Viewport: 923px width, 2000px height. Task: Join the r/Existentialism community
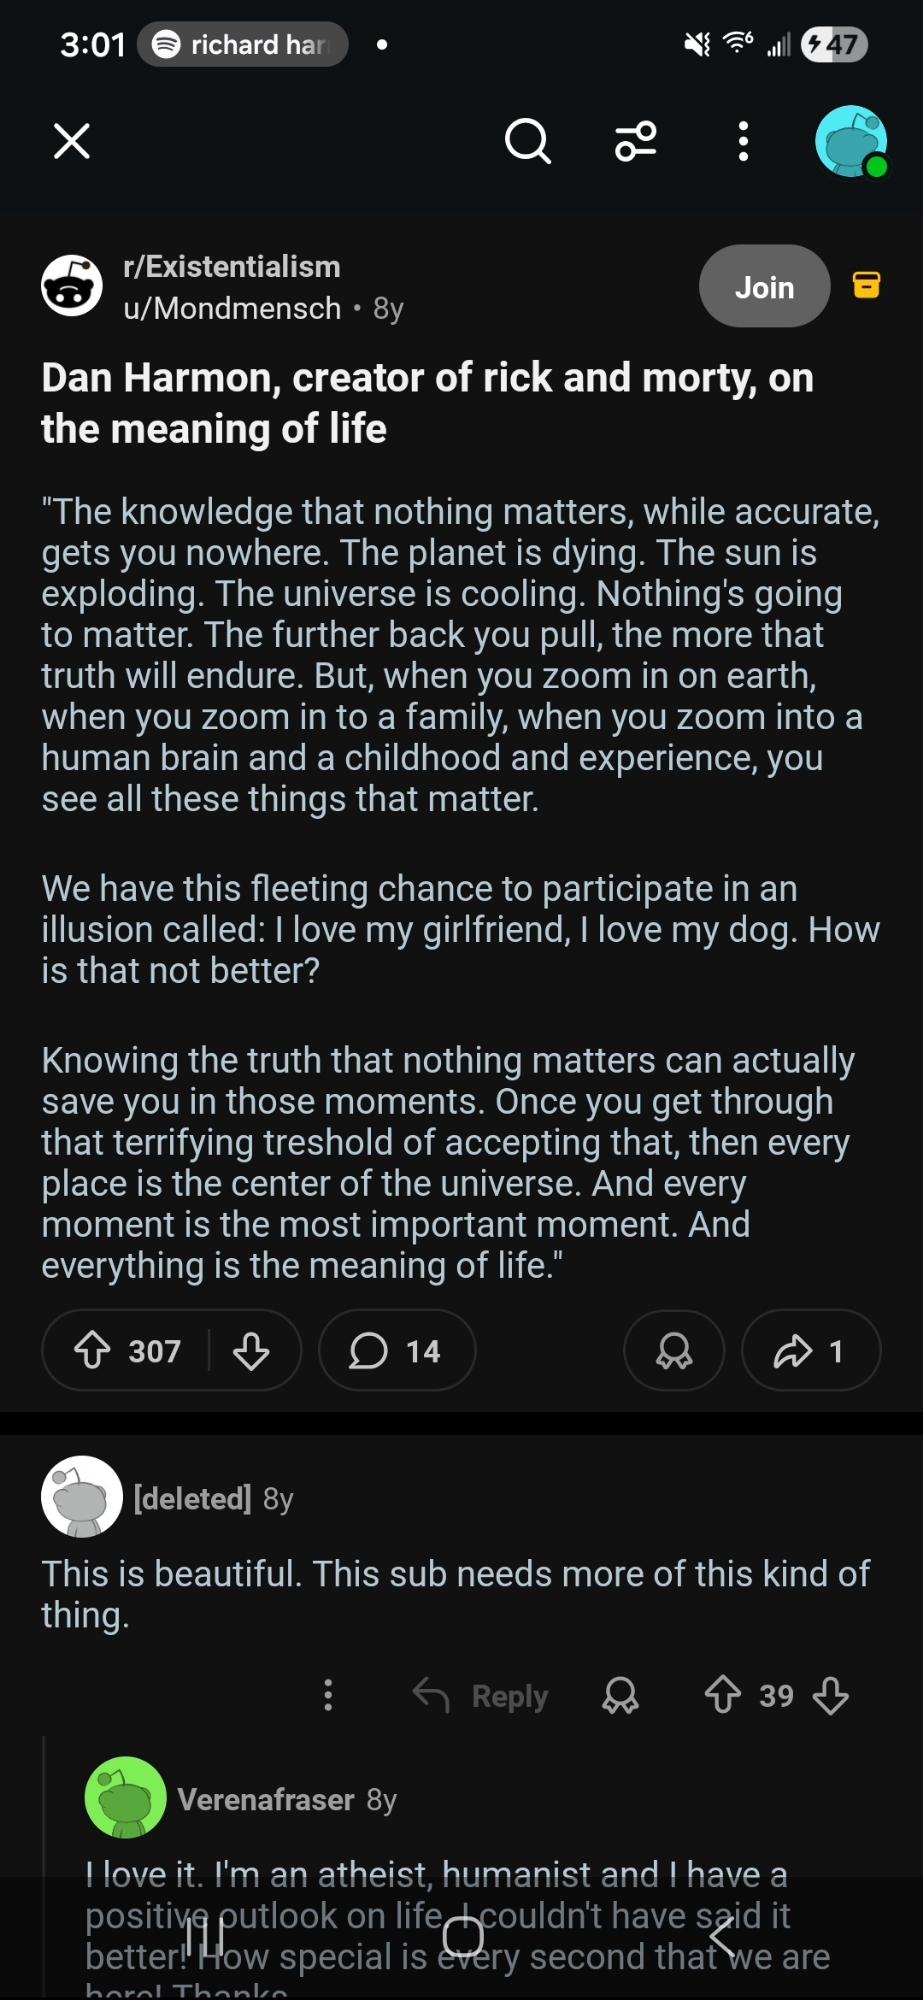coord(764,287)
